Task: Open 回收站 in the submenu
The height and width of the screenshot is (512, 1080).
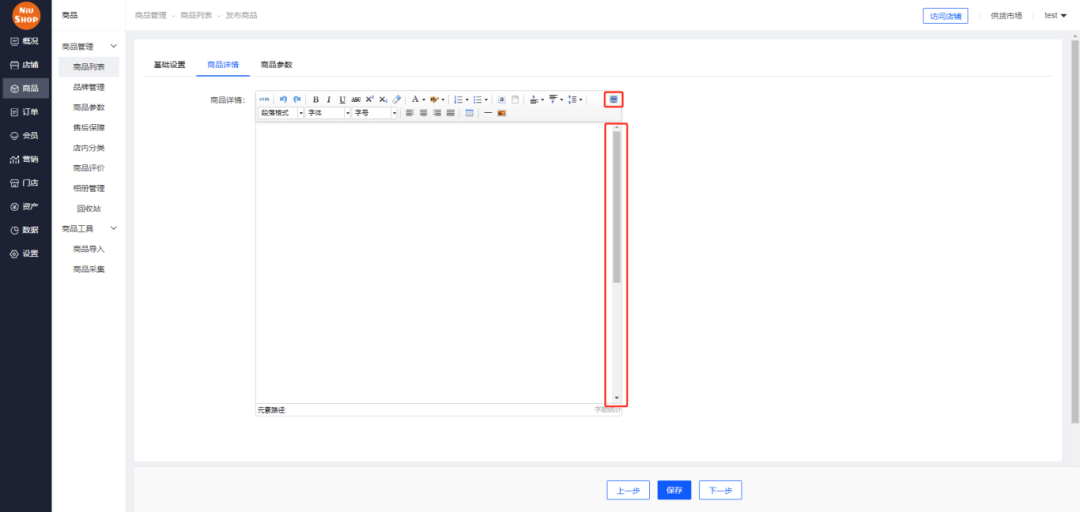Action: 89,208
